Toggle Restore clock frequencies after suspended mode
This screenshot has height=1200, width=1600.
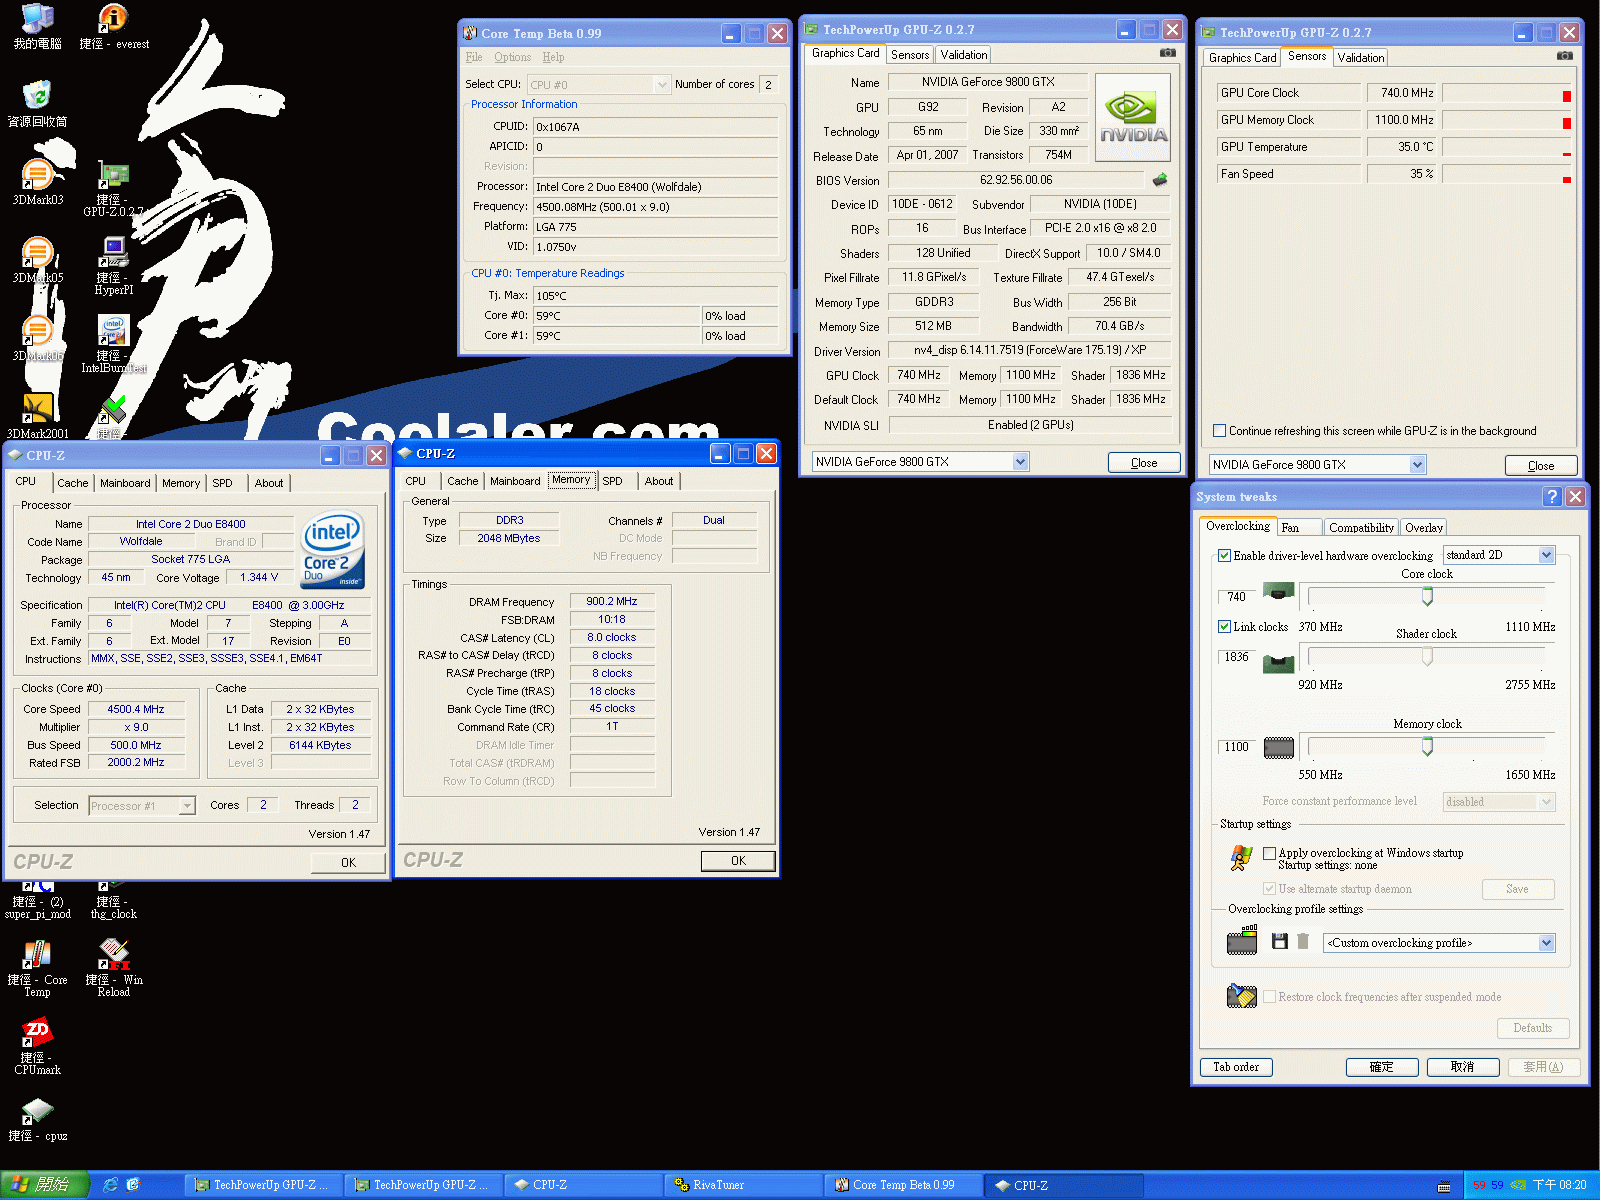coord(1269,997)
